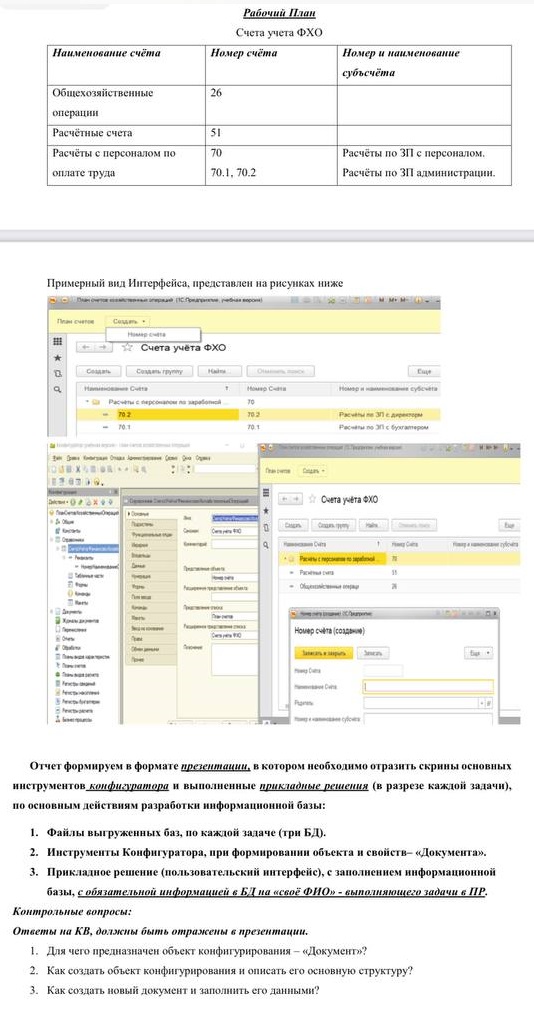534x1013 pixels.
Task: Go back with arrow in lower 1C window
Action: (x=285, y=499)
